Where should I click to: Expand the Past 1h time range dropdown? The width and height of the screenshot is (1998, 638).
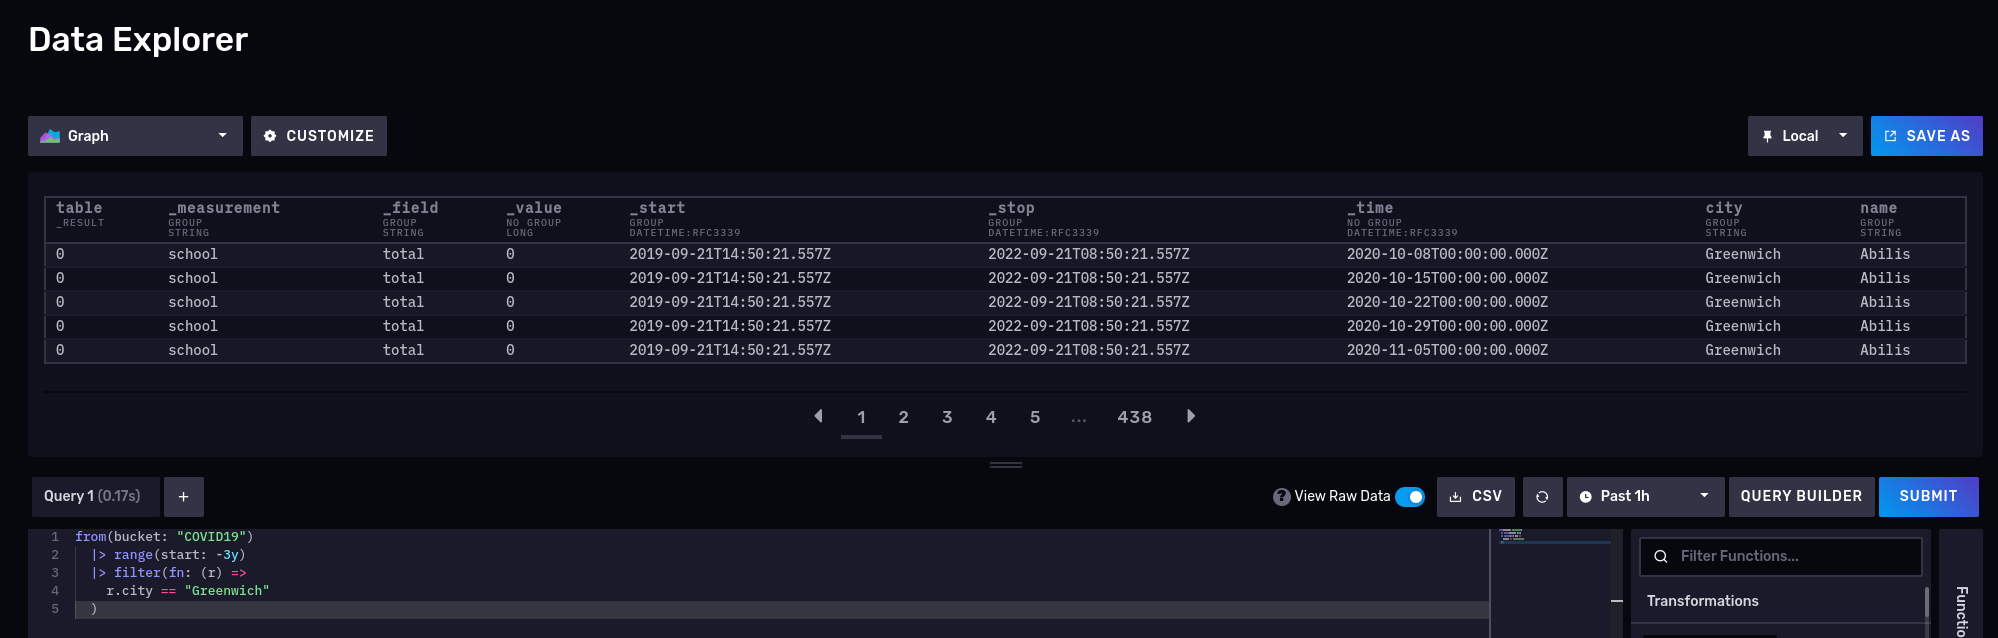[x=1644, y=497]
